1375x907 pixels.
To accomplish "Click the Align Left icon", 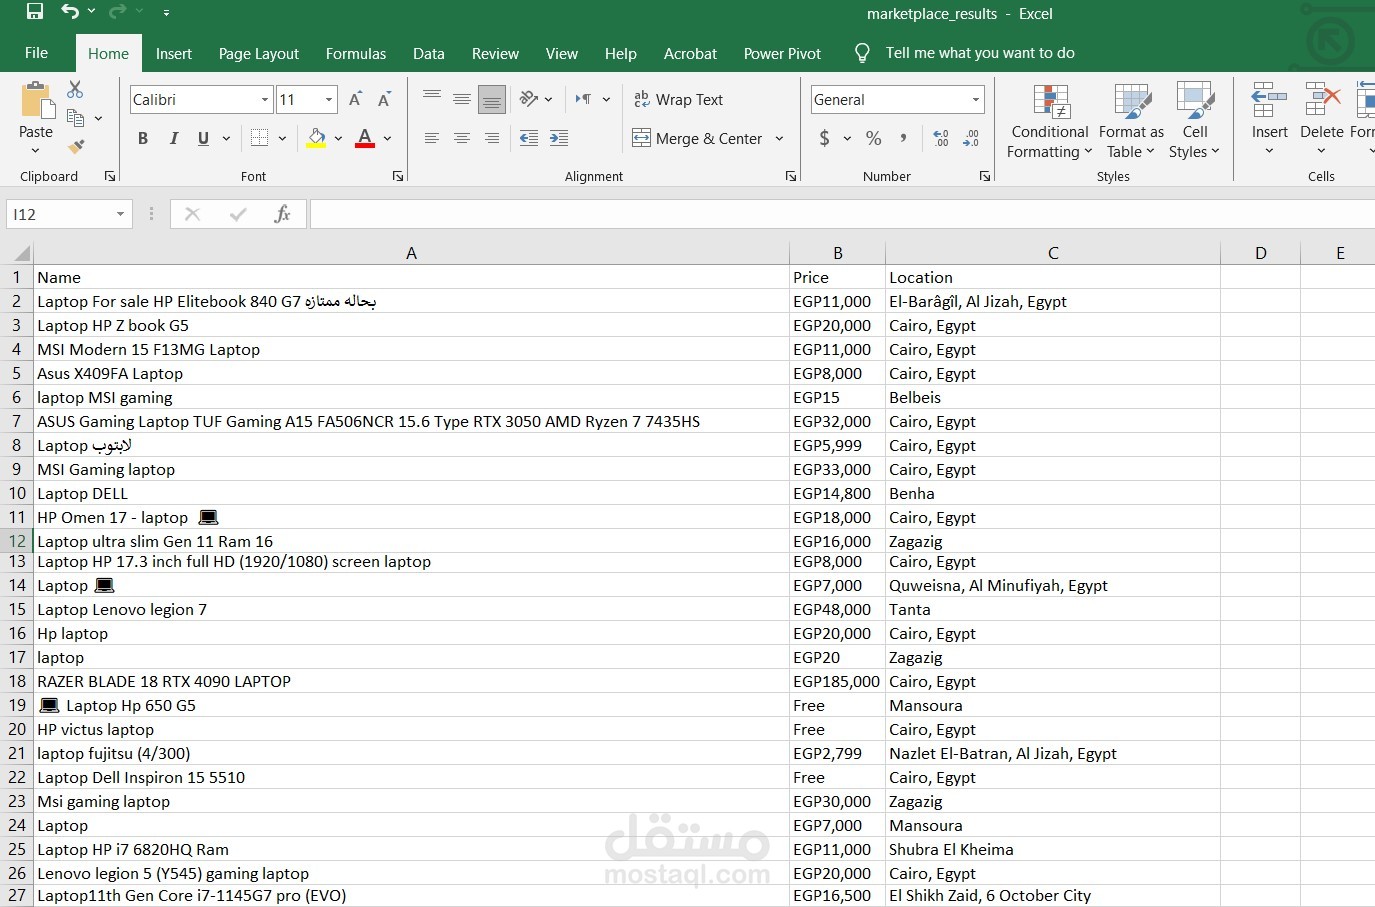I will (432, 138).
